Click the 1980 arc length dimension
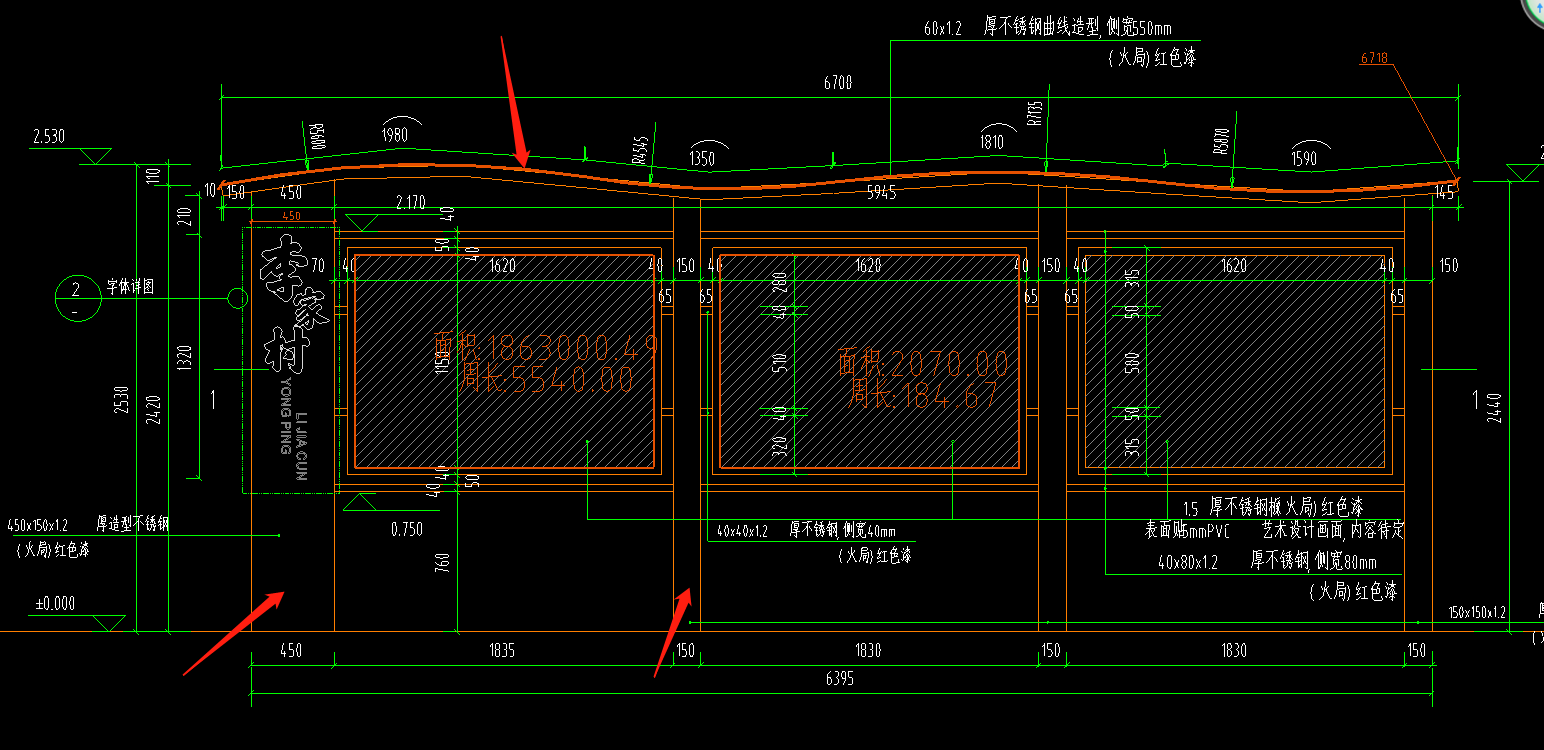Screen dimensions: 1544x750 pos(395,134)
